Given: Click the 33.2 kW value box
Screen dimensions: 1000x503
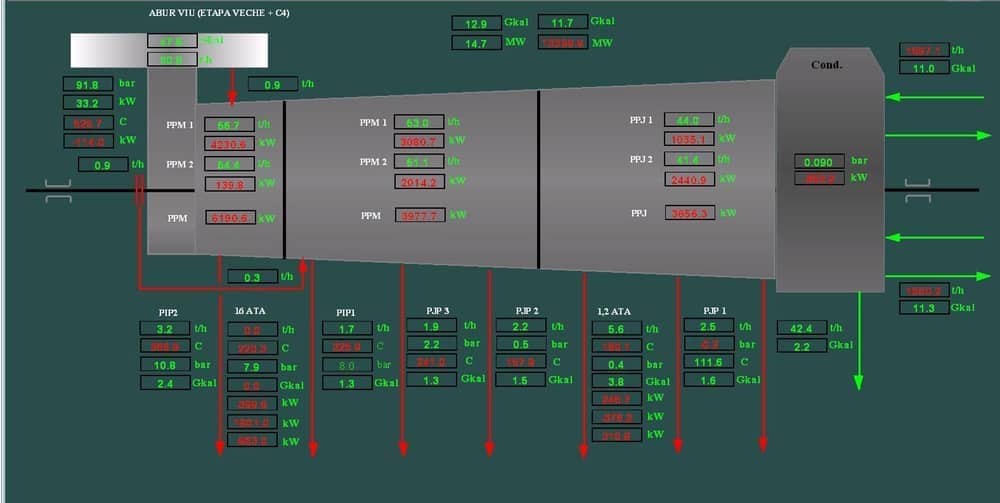Looking at the screenshot, I should pos(88,102).
